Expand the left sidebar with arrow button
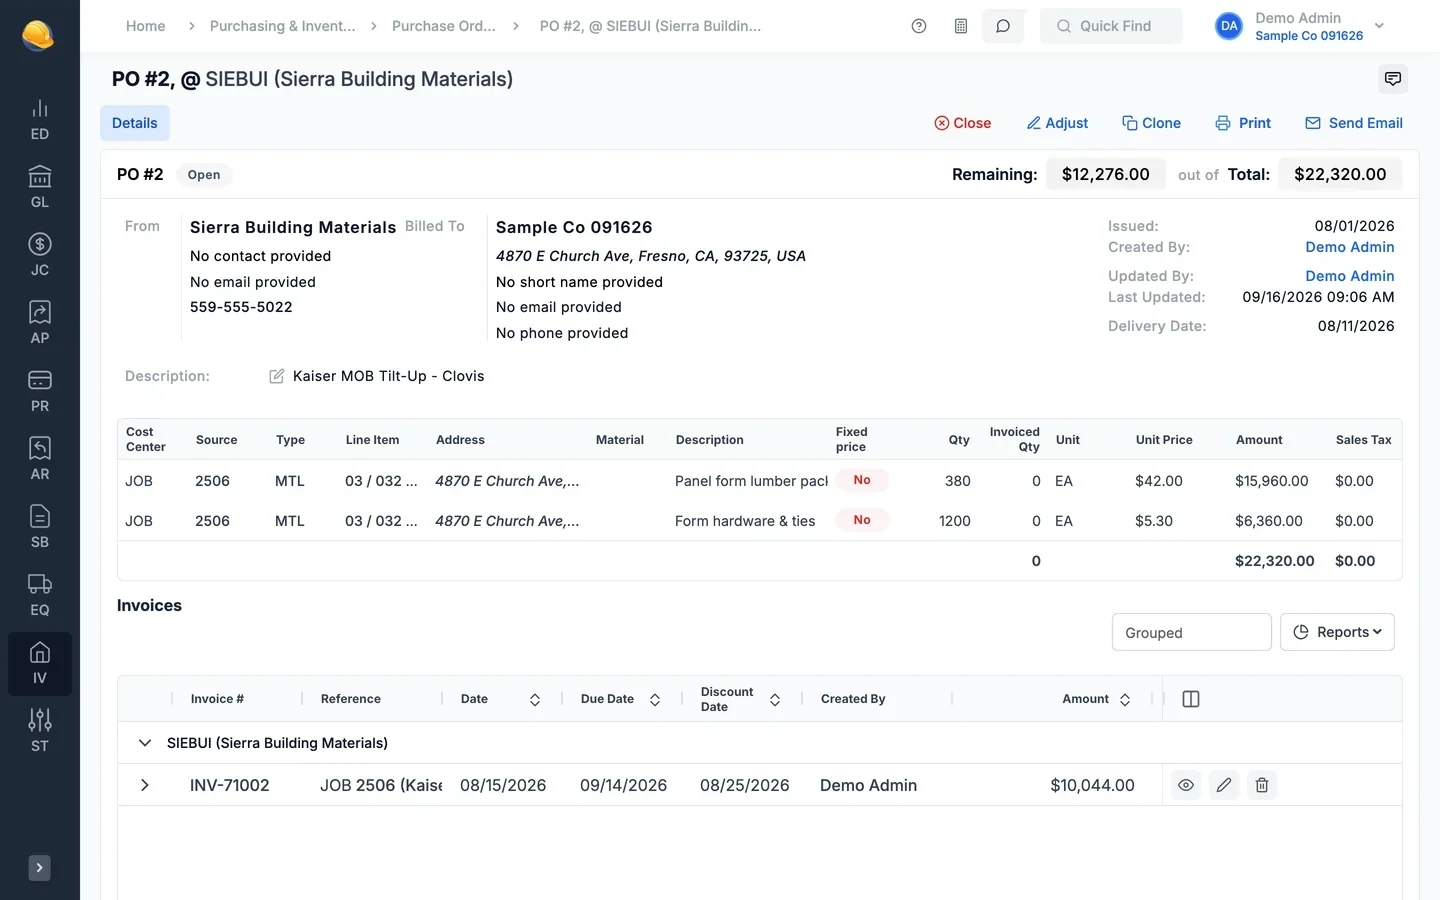This screenshot has height=900, width=1440. point(39,868)
